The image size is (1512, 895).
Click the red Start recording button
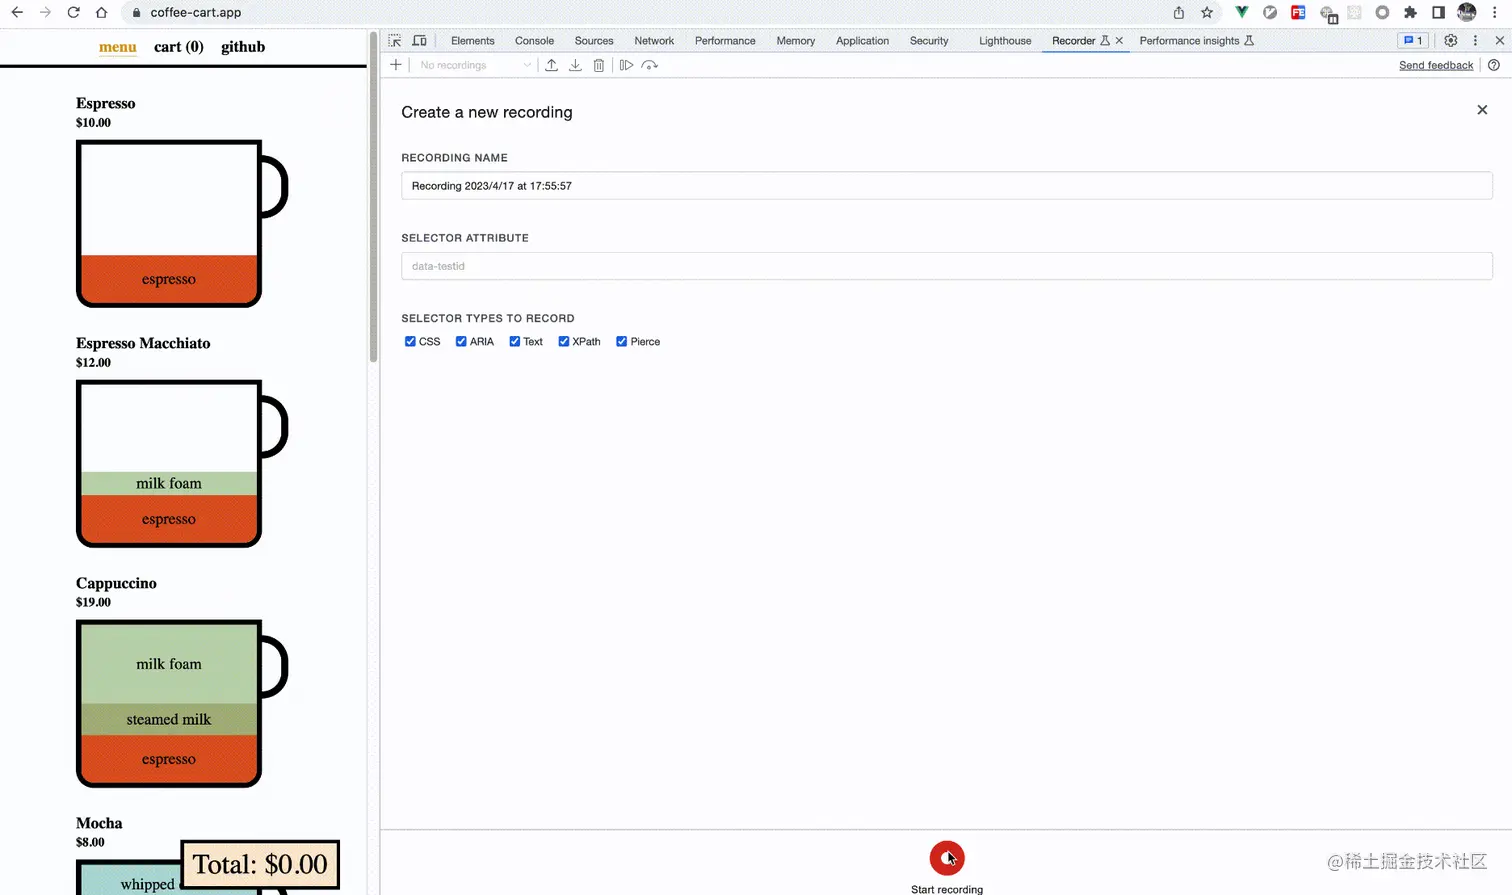pos(947,858)
